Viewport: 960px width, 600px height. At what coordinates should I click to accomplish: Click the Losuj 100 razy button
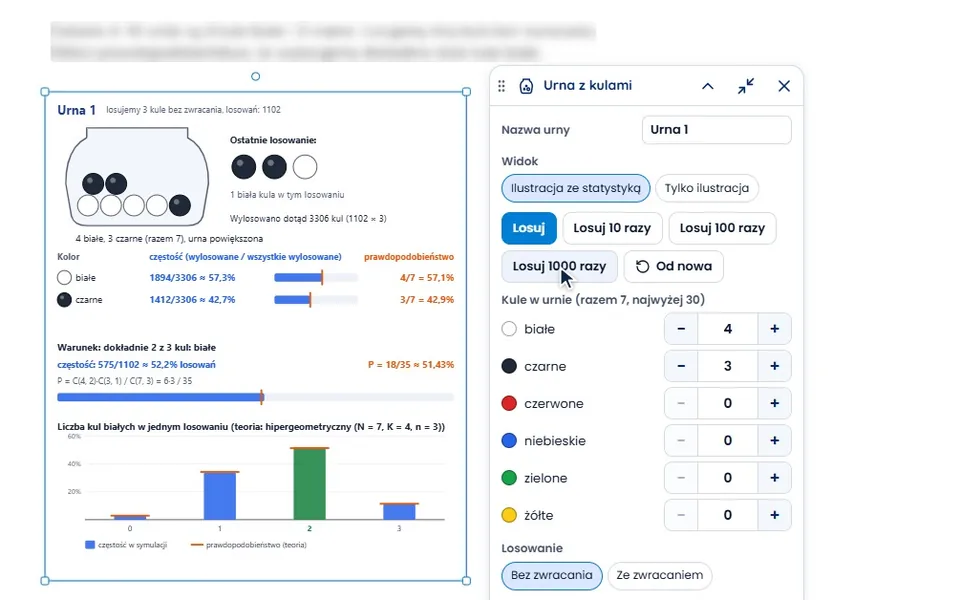tap(722, 228)
